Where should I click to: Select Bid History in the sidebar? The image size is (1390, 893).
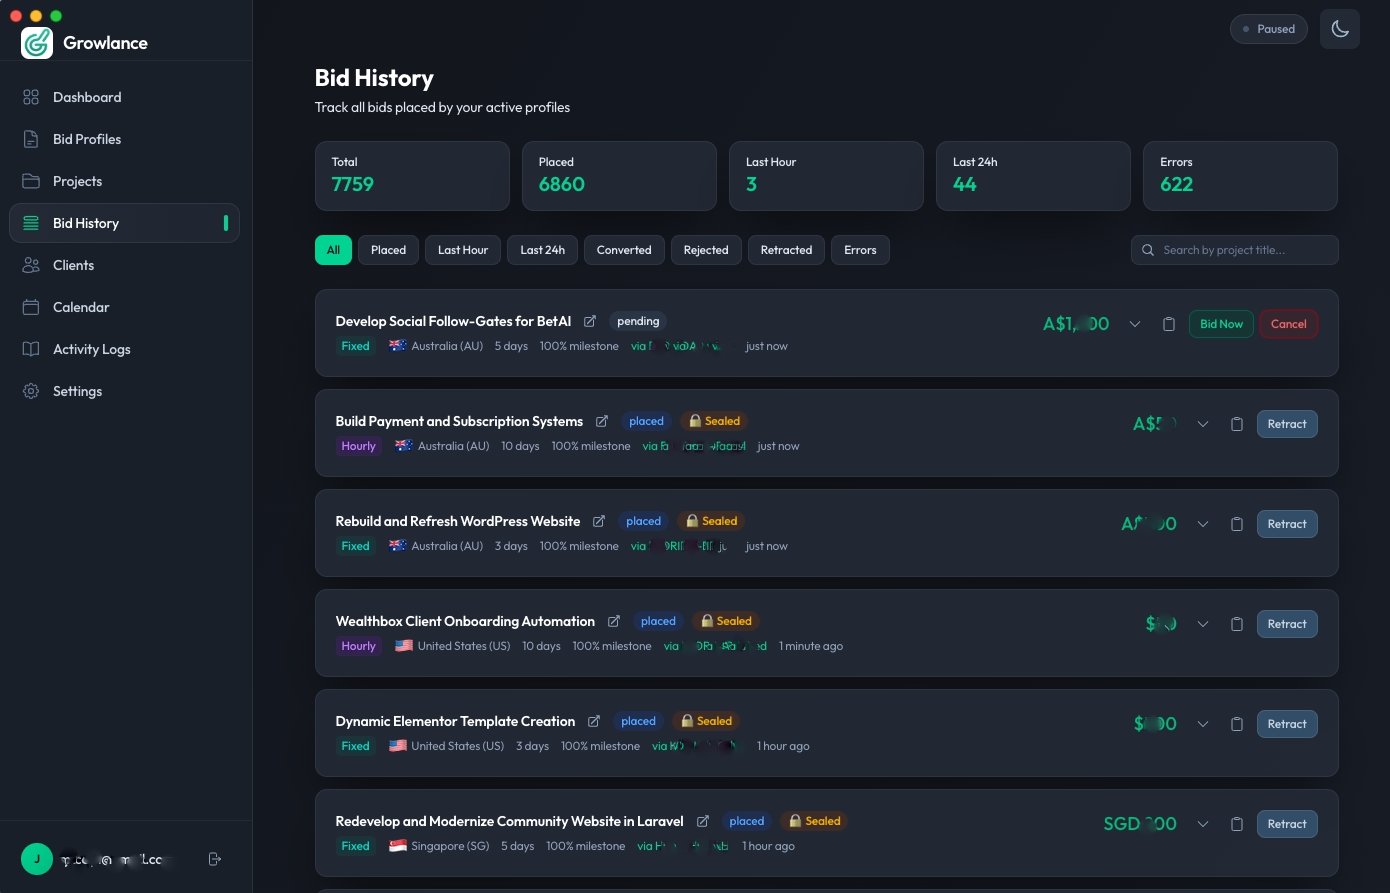pos(125,223)
